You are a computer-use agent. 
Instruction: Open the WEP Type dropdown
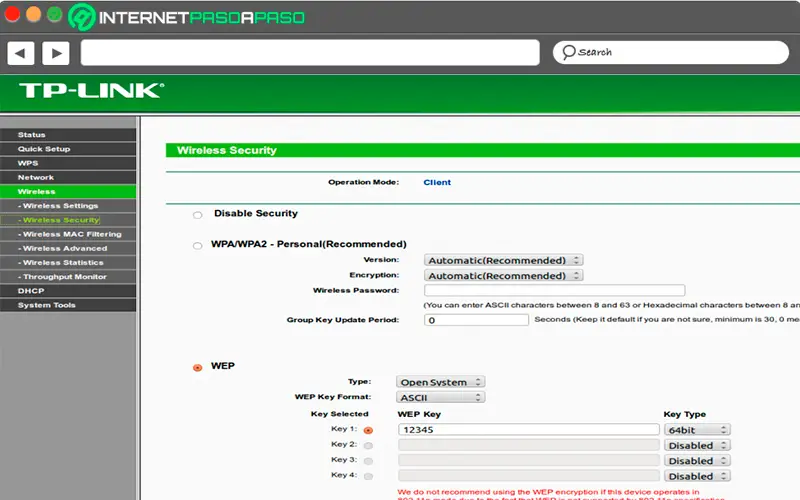coord(440,382)
